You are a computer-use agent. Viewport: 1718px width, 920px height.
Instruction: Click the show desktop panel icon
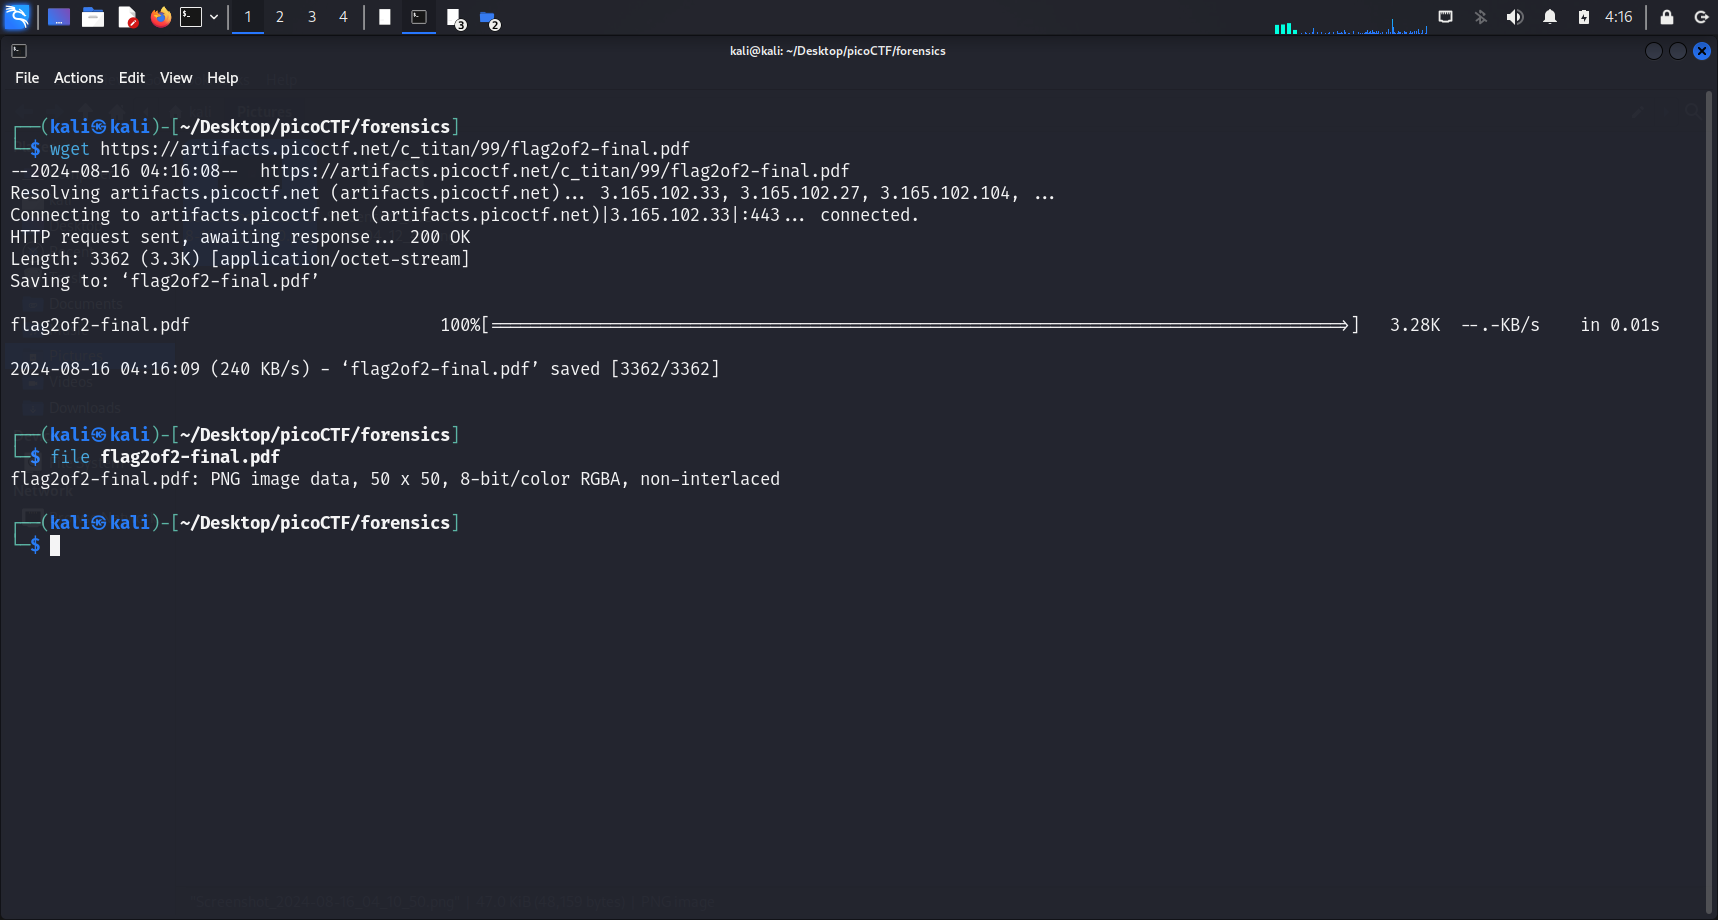[59, 17]
